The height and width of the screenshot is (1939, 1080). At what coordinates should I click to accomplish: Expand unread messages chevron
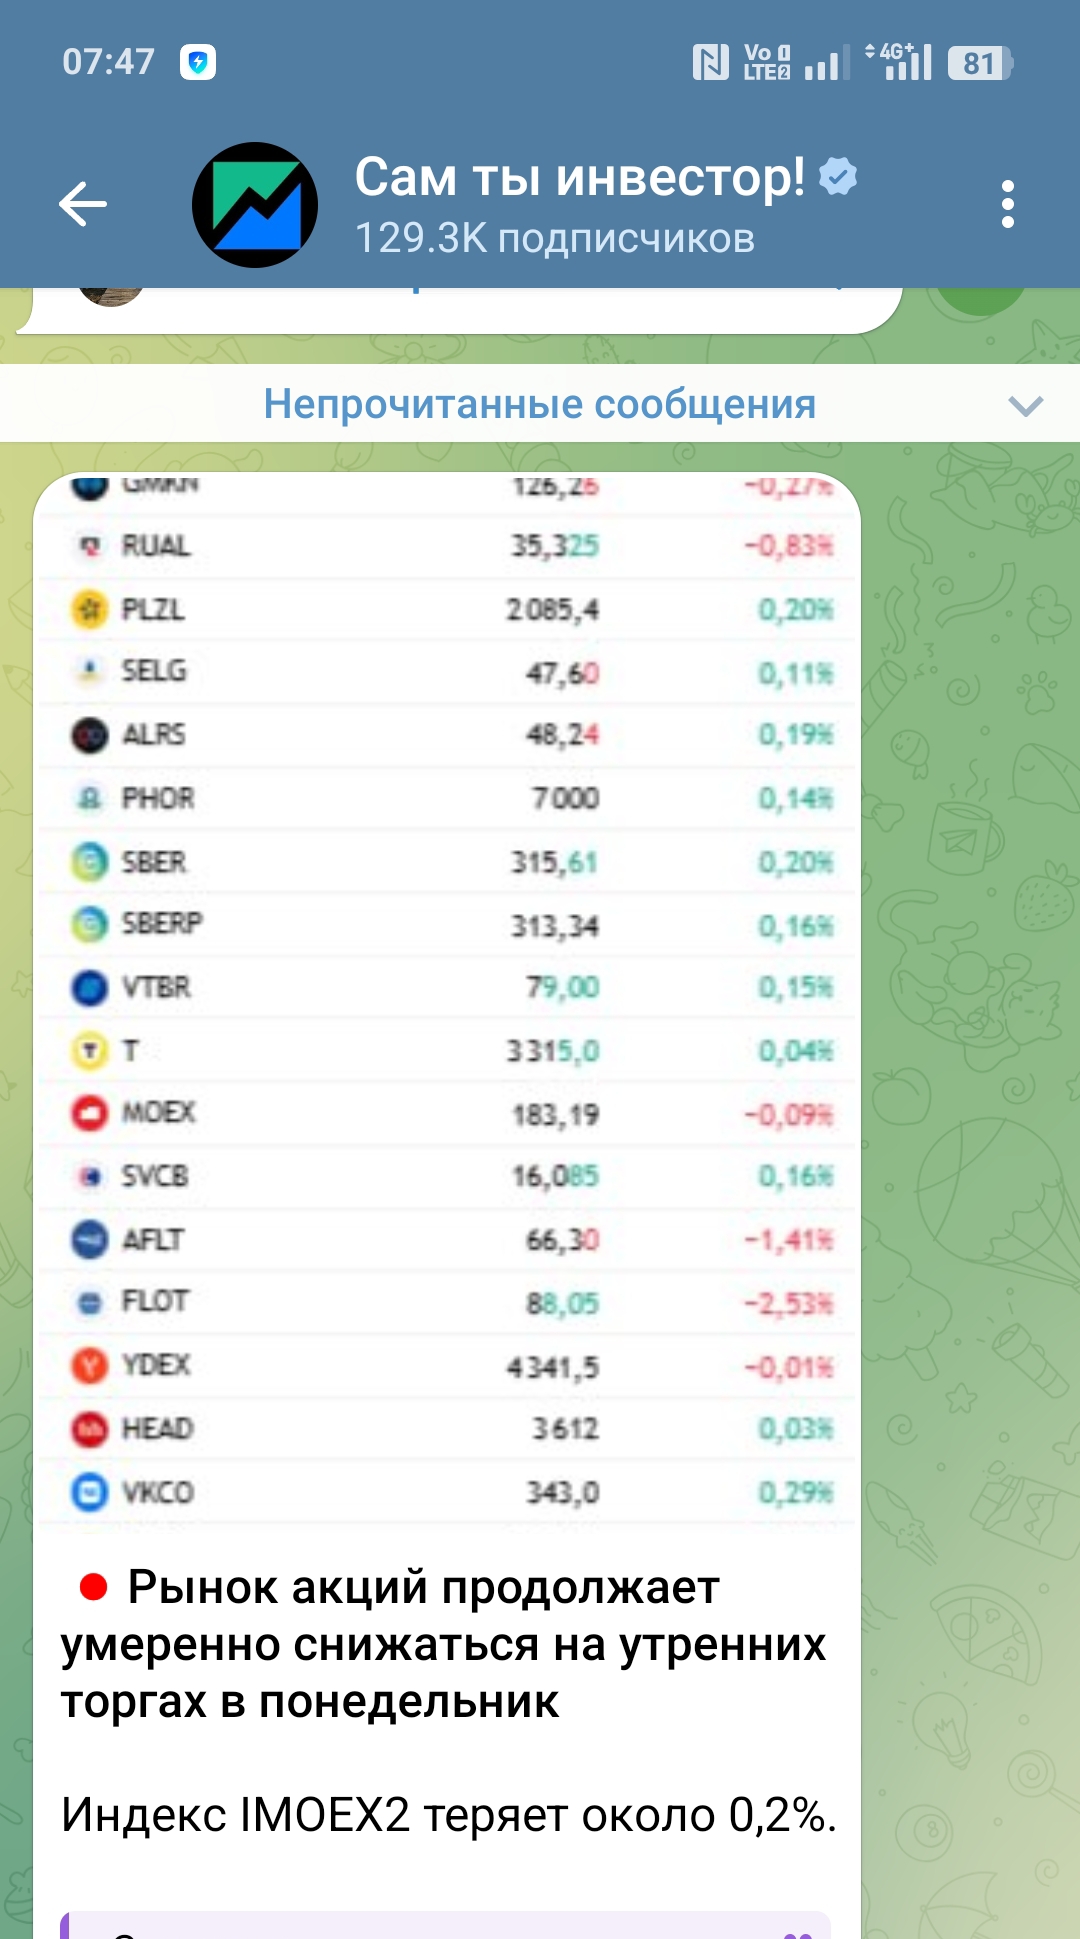click(1025, 405)
